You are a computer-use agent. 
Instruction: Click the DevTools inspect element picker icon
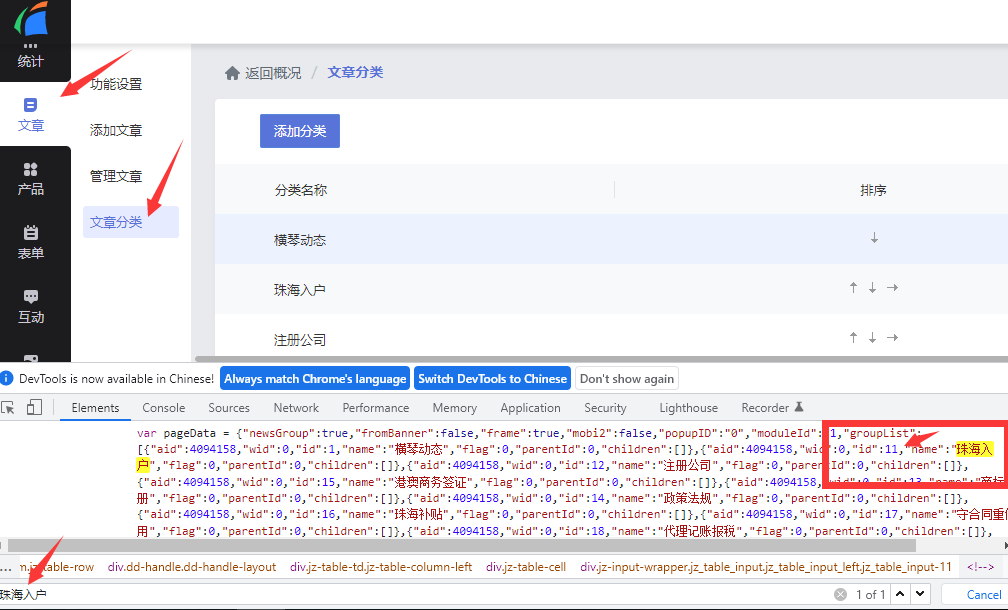pyautogui.click(x=9, y=407)
